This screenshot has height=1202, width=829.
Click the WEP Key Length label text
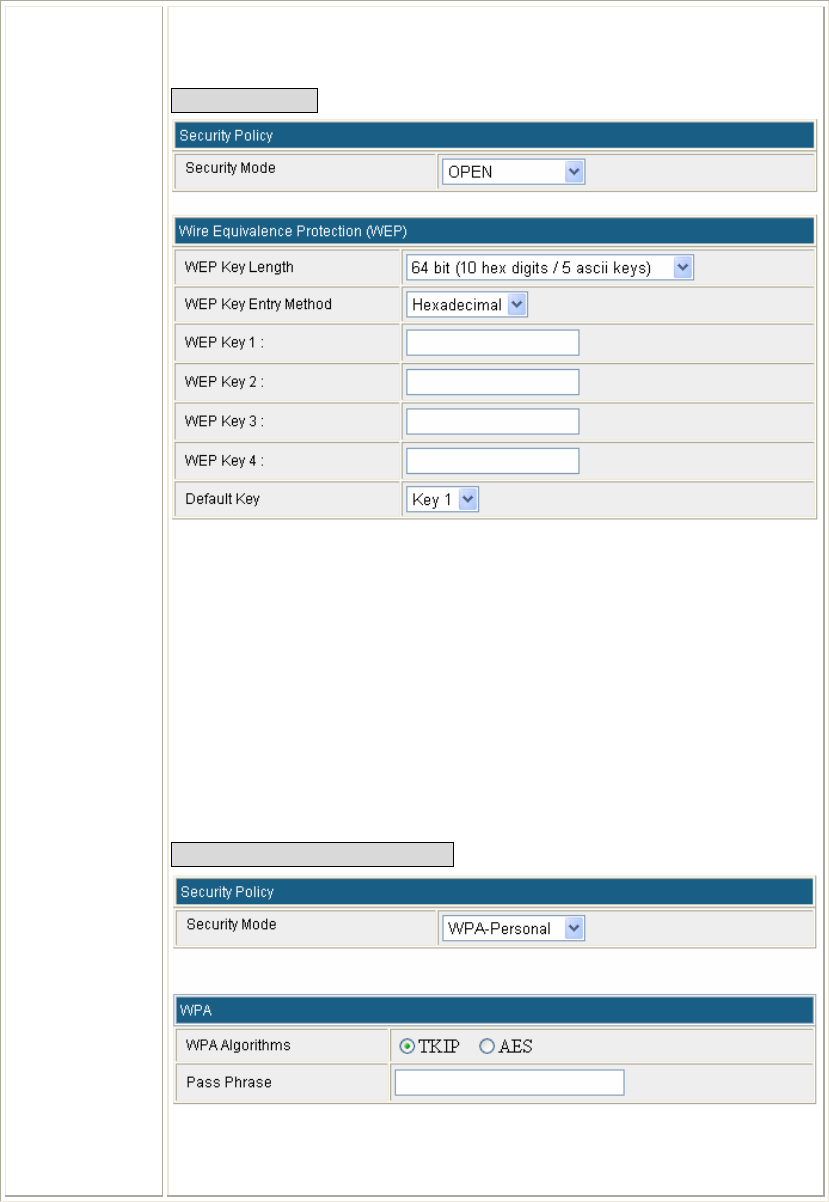click(x=240, y=268)
